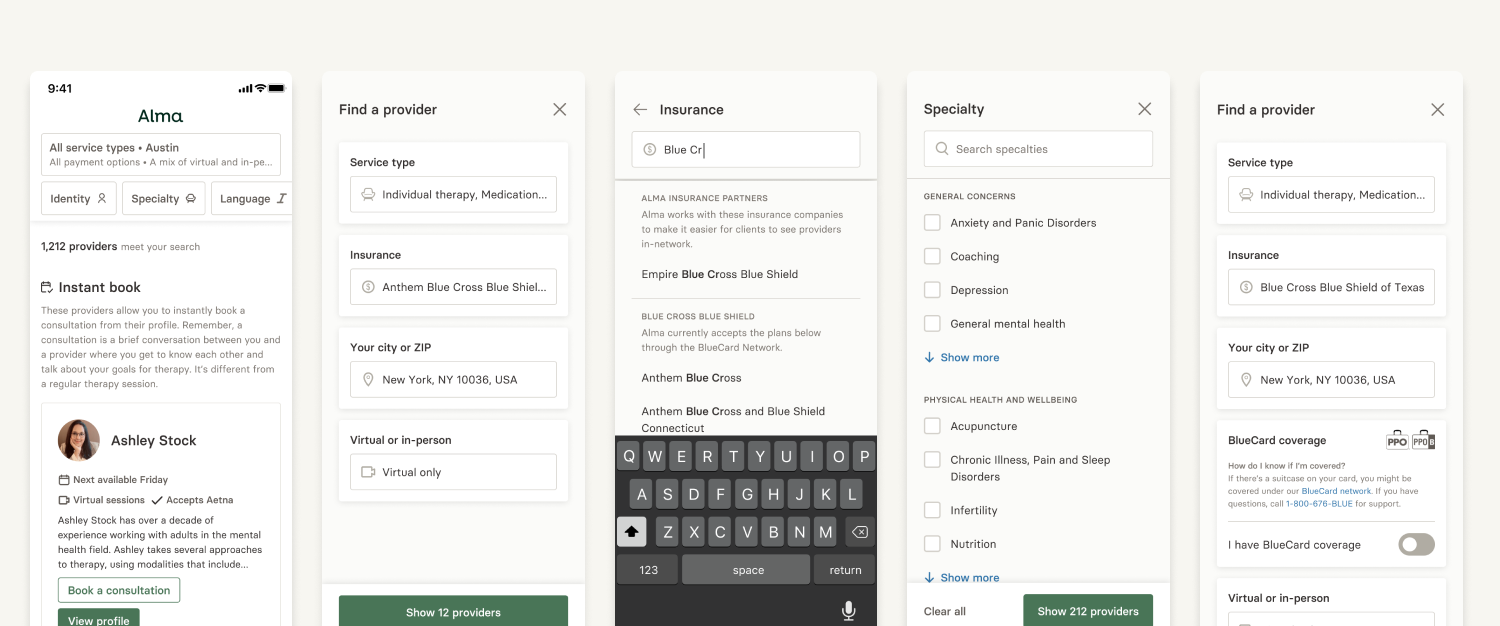Image resolution: width=1500 pixels, height=626 pixels.
Task: Tap the microphone dictation icon
Action: click(849, 611)
